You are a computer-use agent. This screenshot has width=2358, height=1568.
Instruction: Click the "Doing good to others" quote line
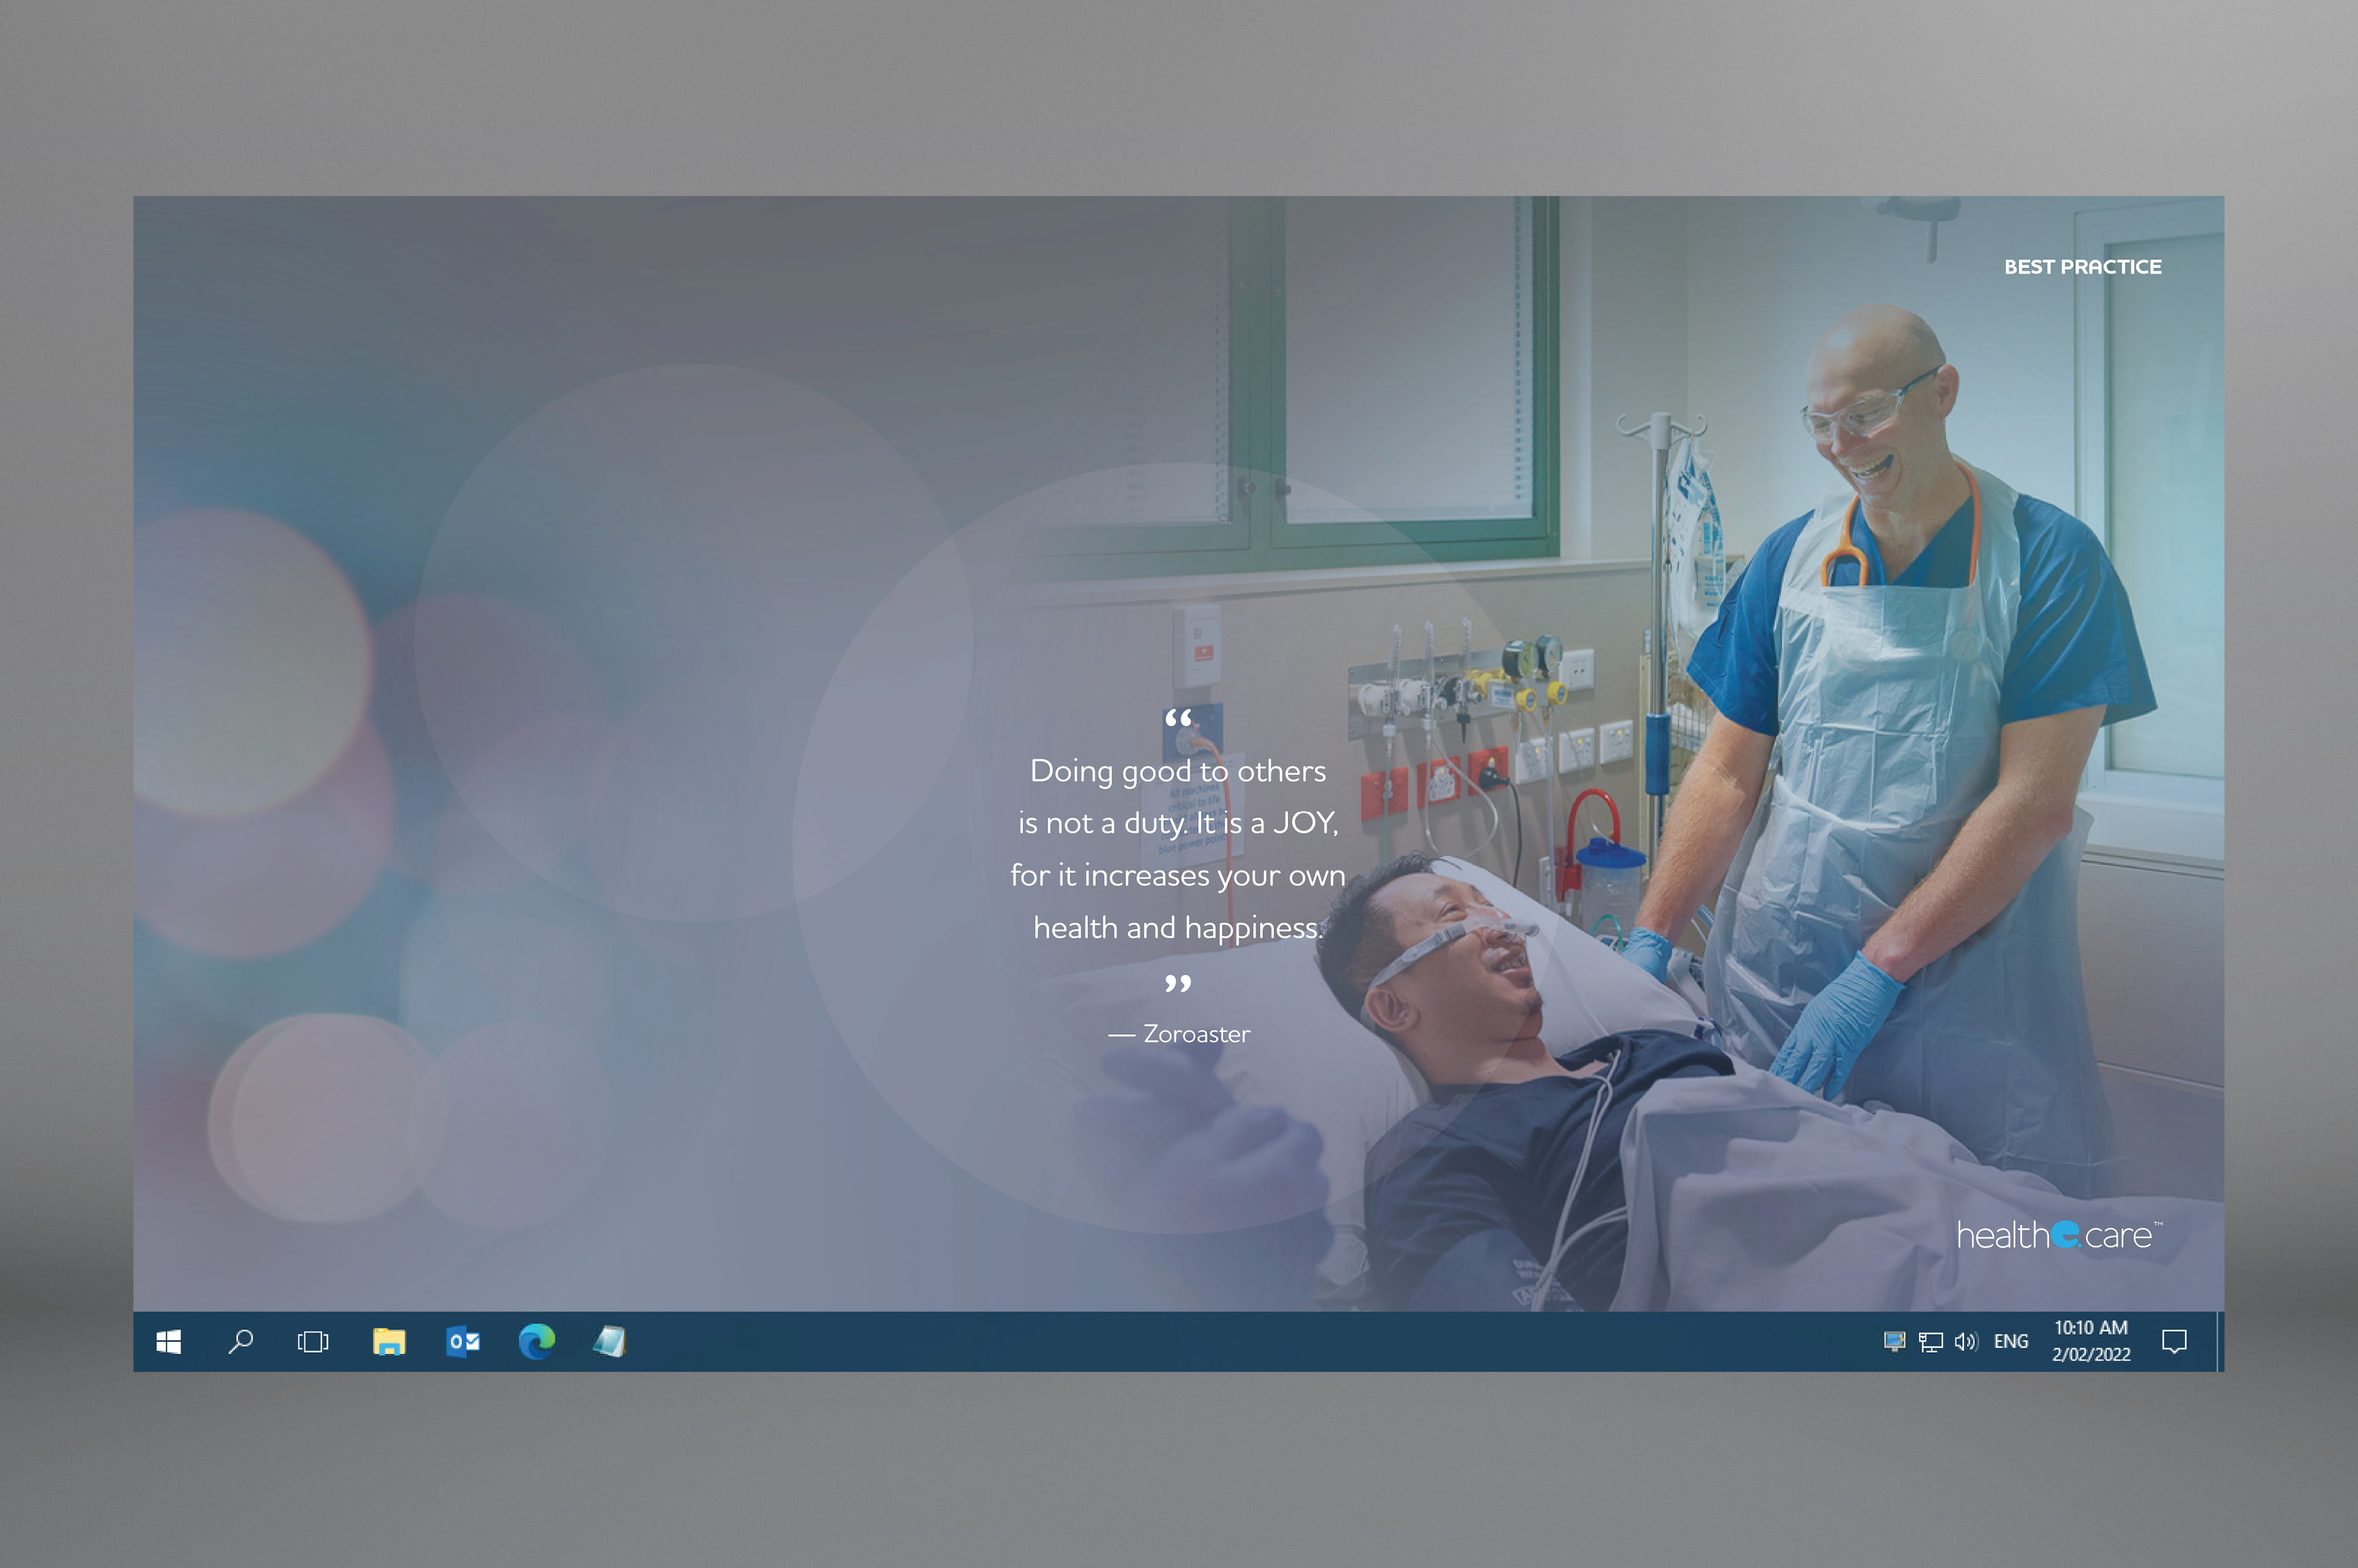(x=1178, y=771)
